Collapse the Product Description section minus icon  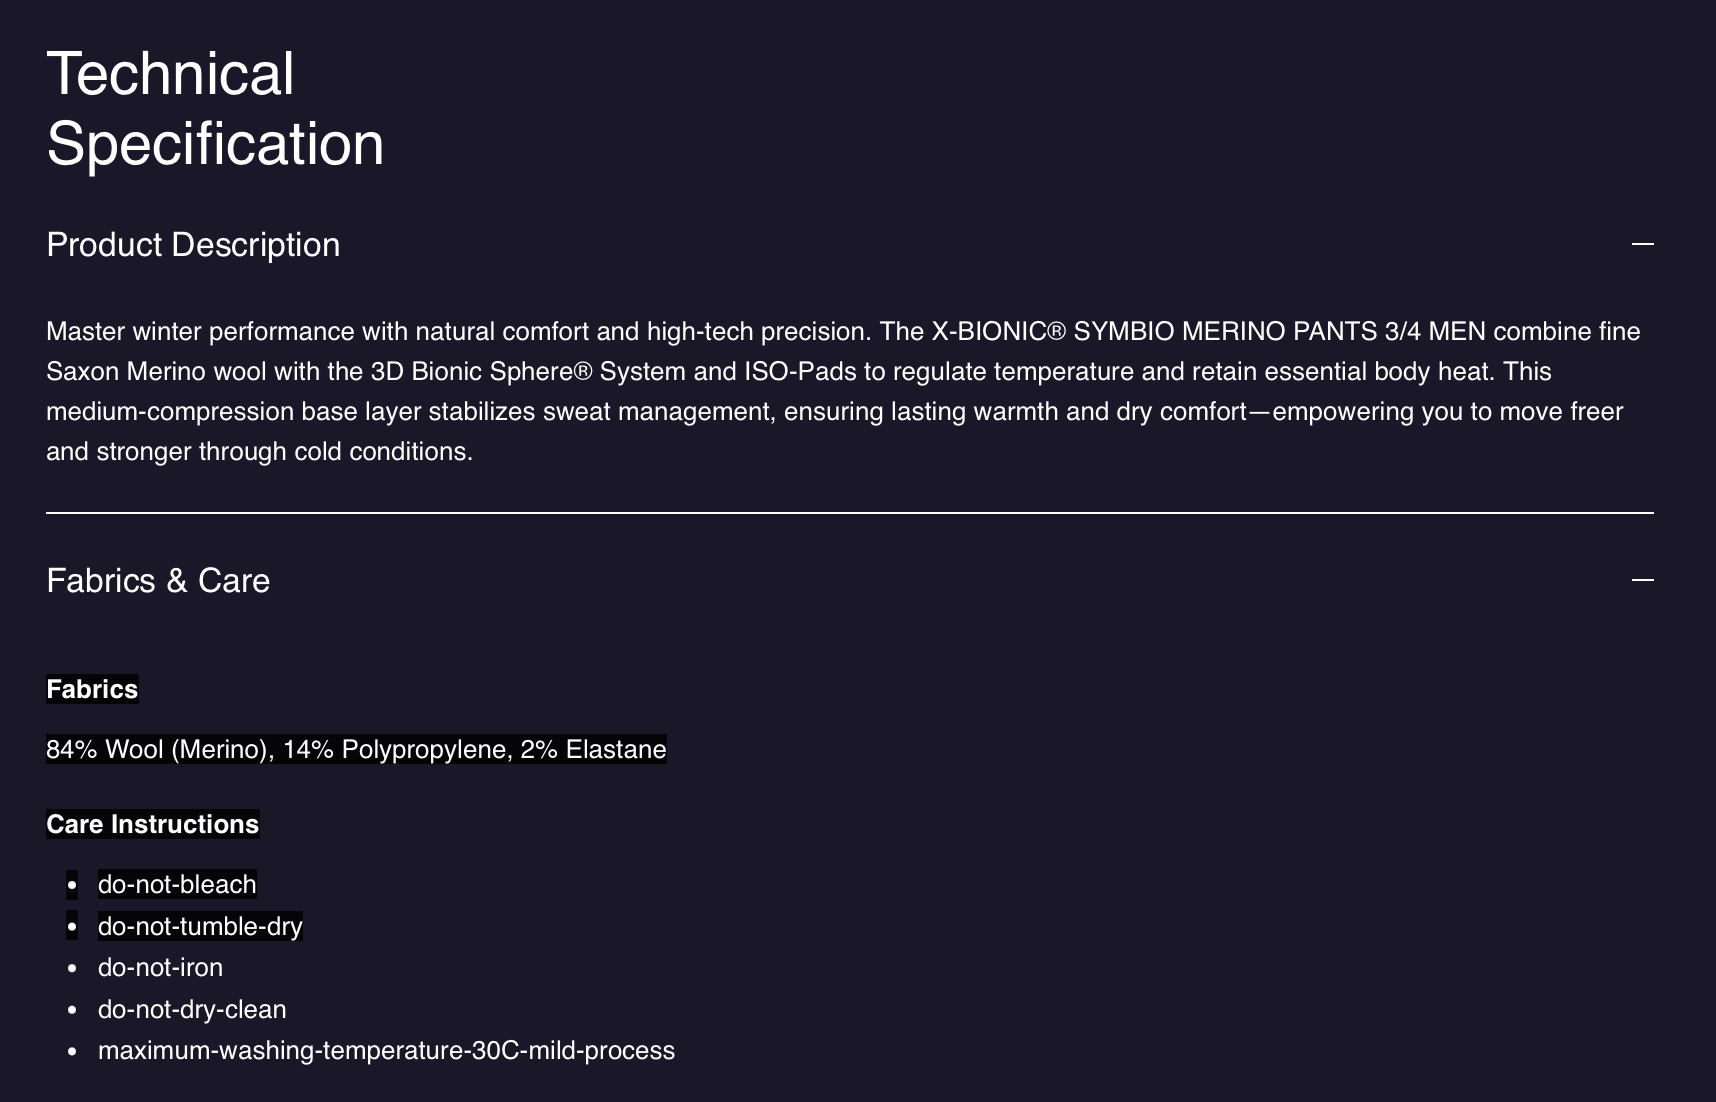[1642, 244]
